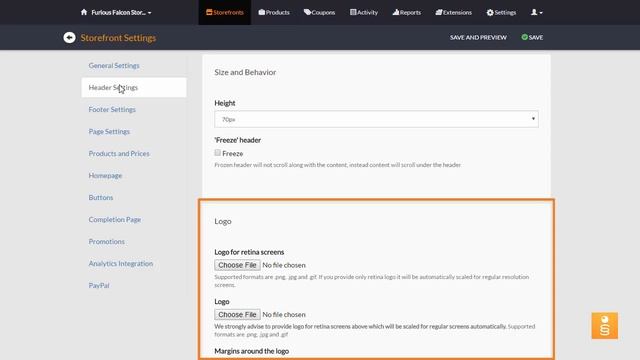Go to Promotions settings
The height and width of the screenshot is (360, 640).
coord(107,242)
